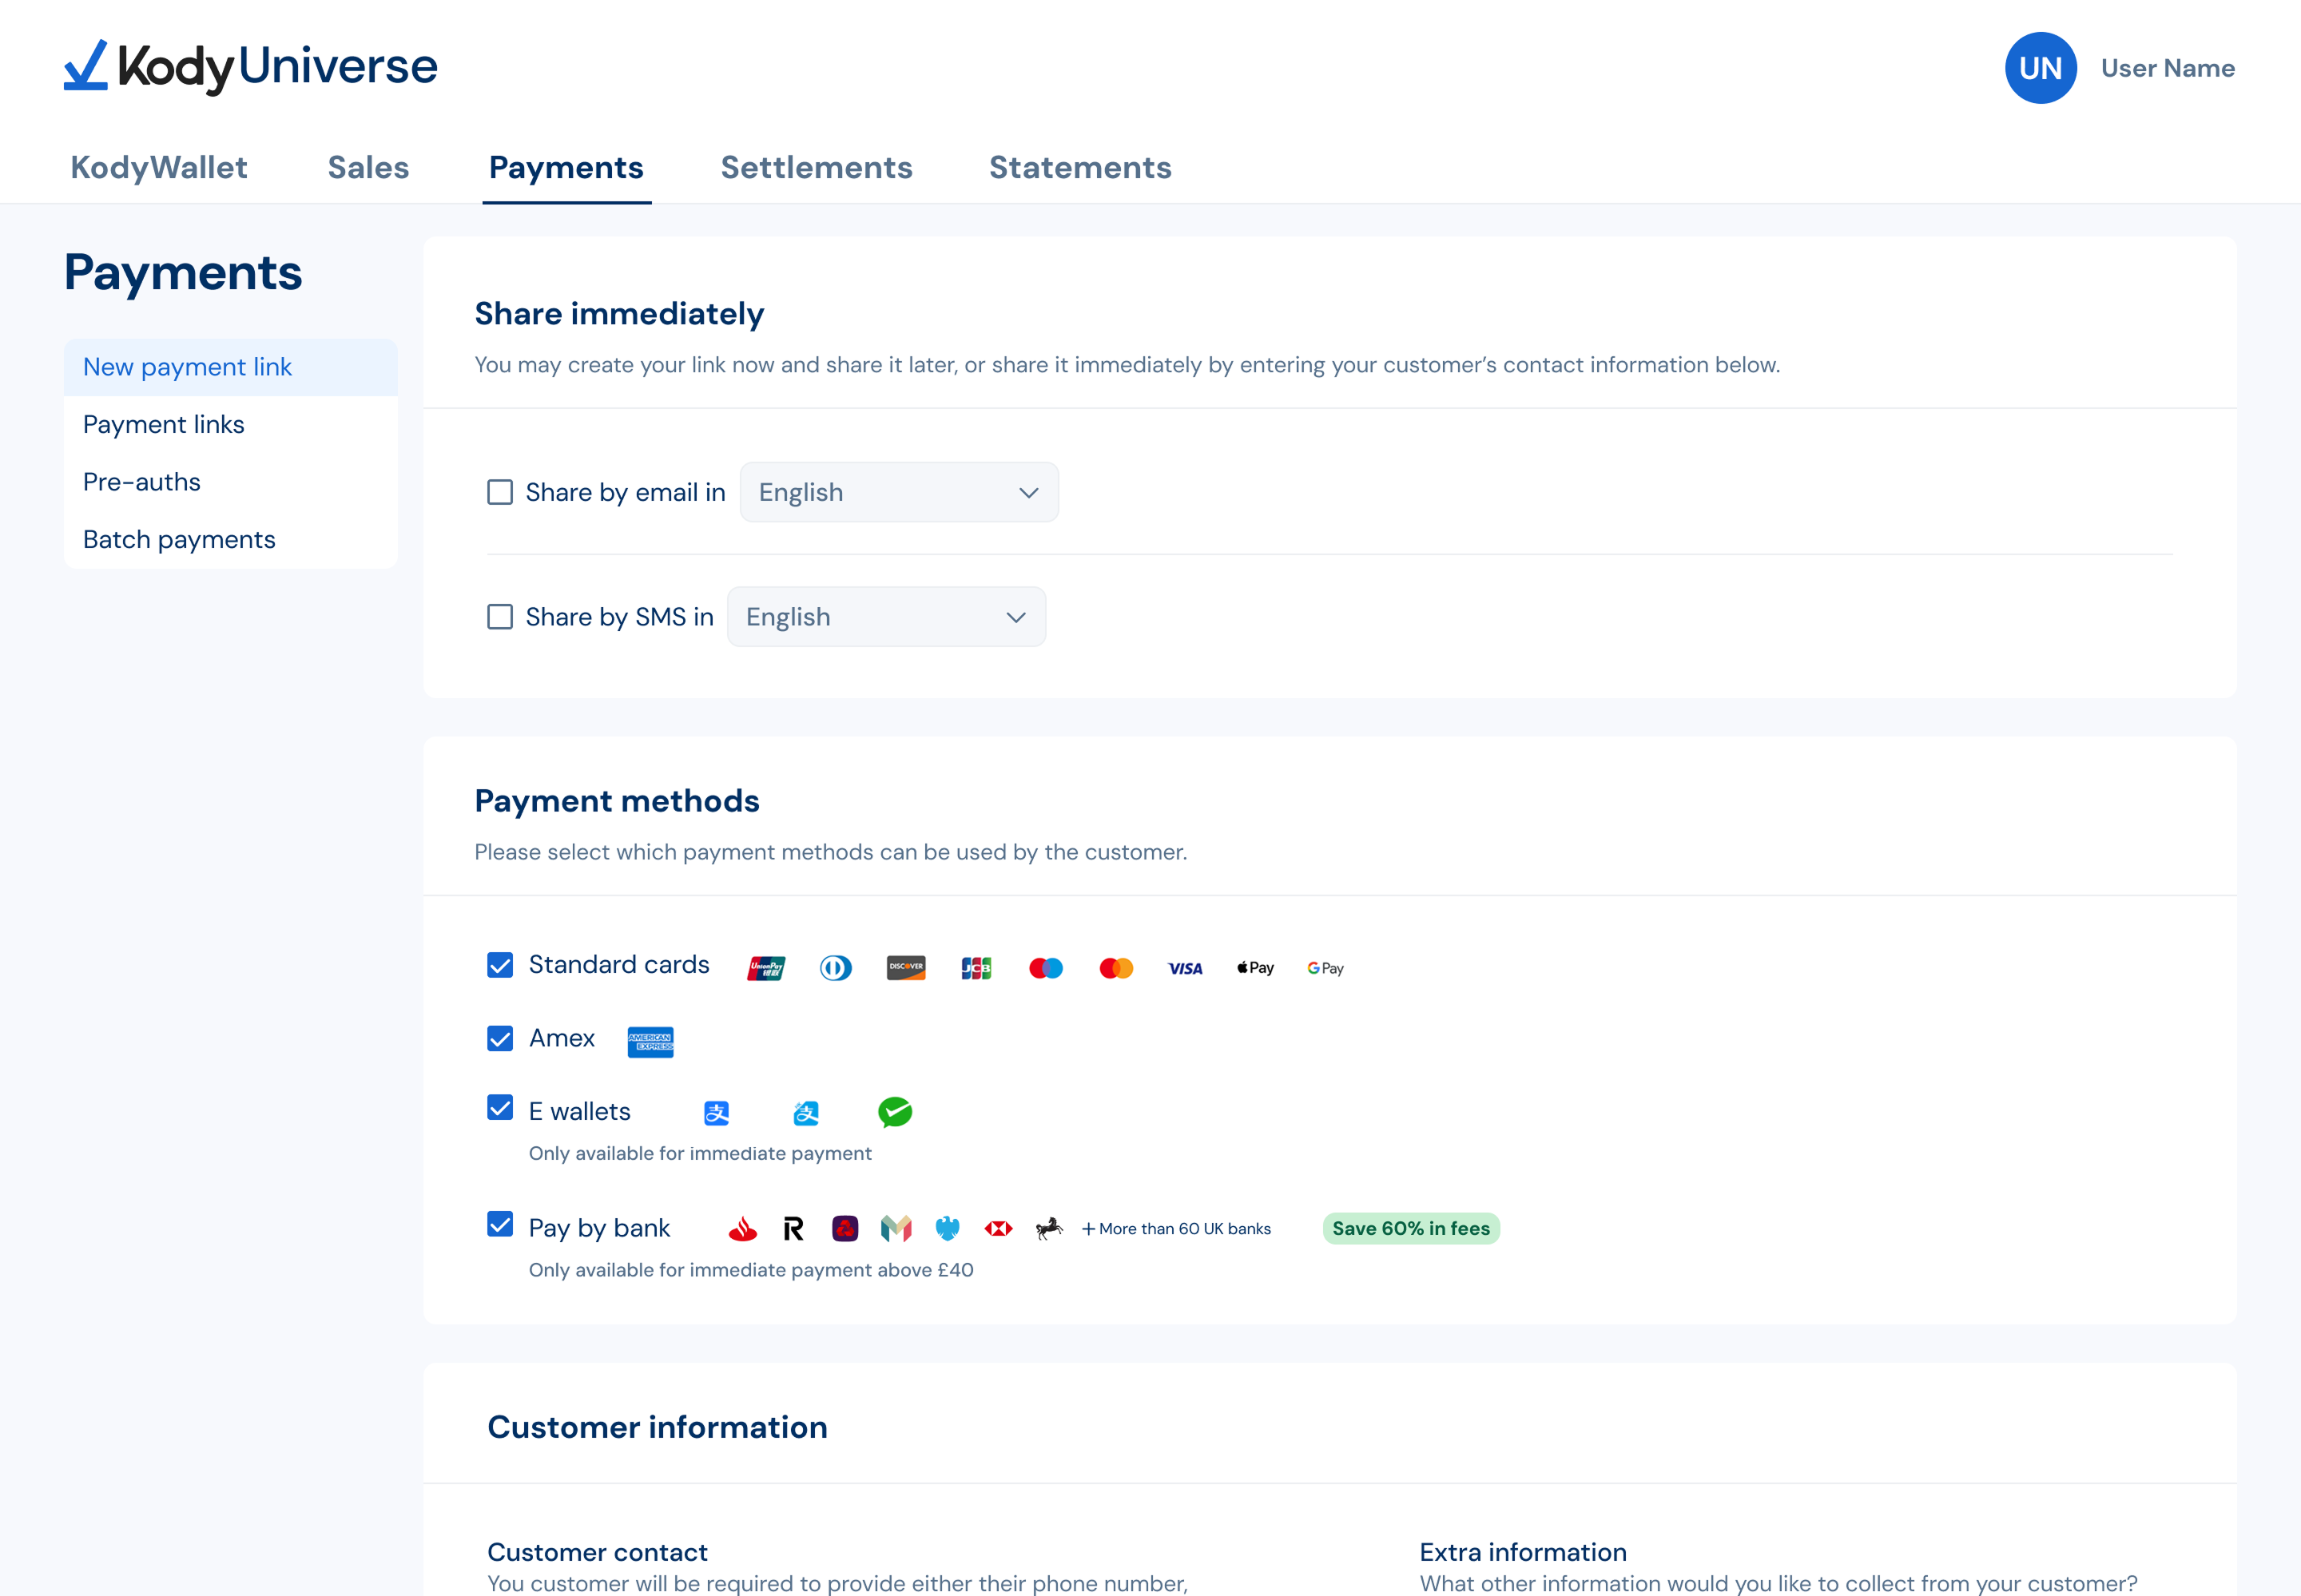Click the Visa logo icon

point(1185,968)
